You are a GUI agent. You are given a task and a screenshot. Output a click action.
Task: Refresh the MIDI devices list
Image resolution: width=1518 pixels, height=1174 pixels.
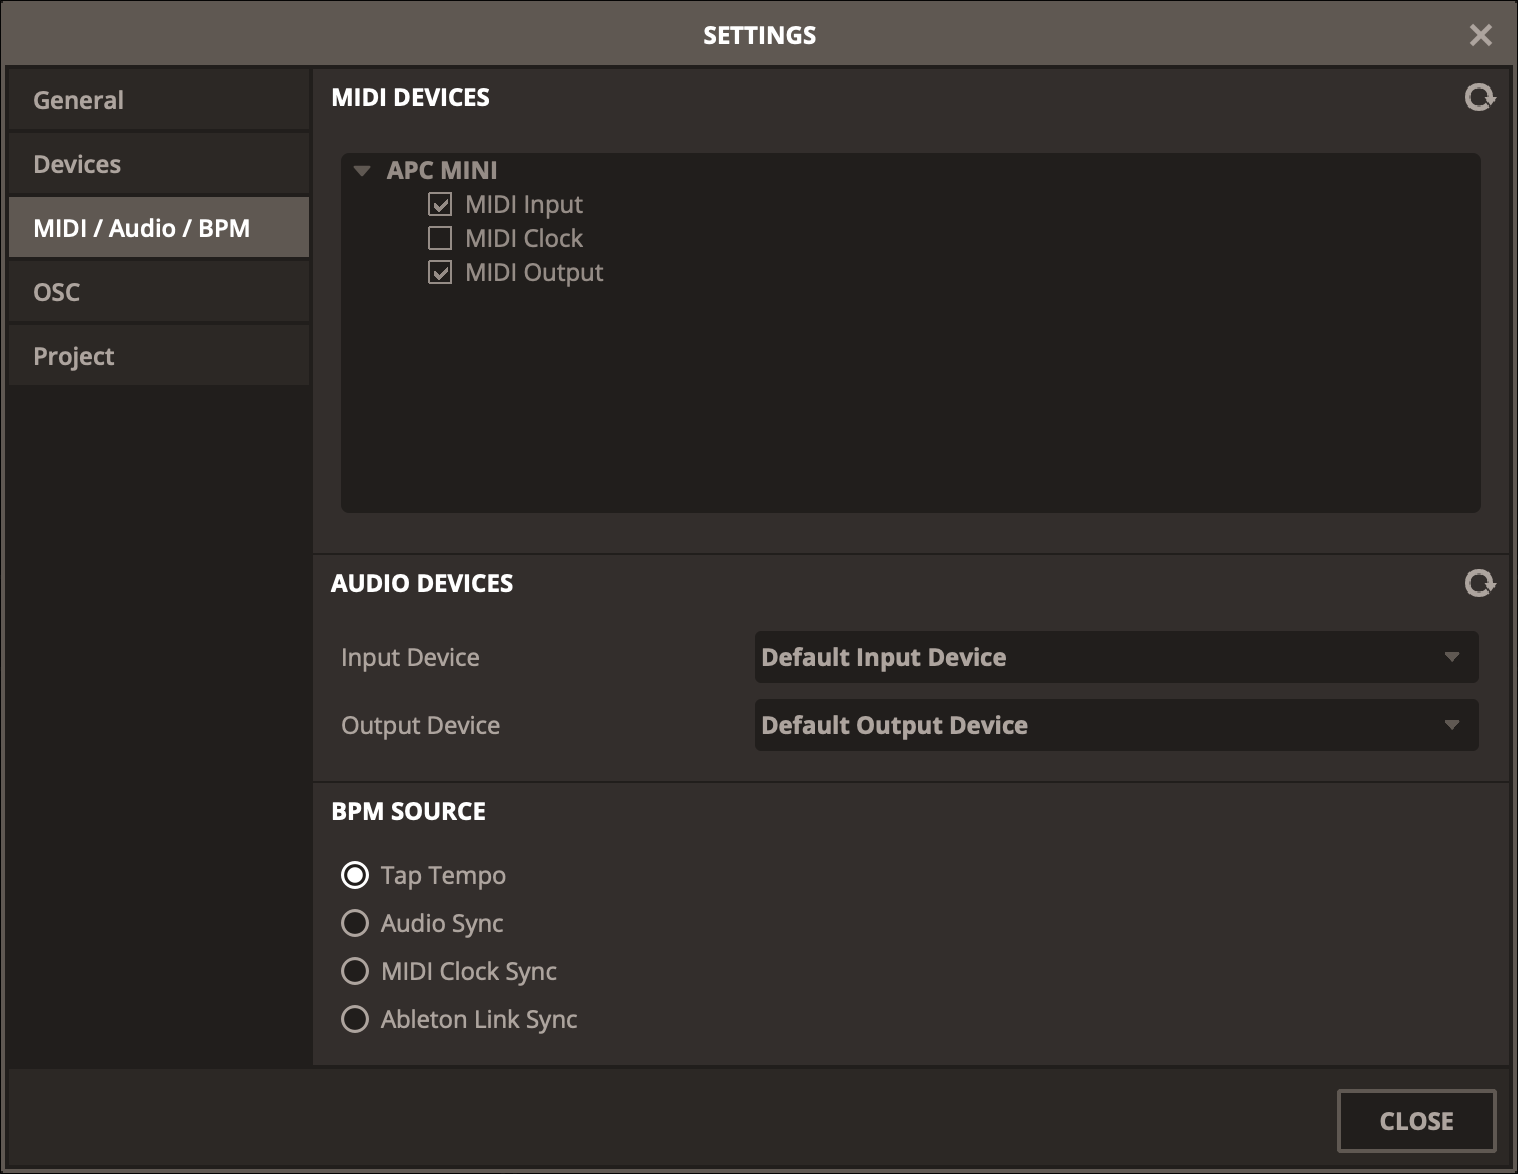point(1479,97)
